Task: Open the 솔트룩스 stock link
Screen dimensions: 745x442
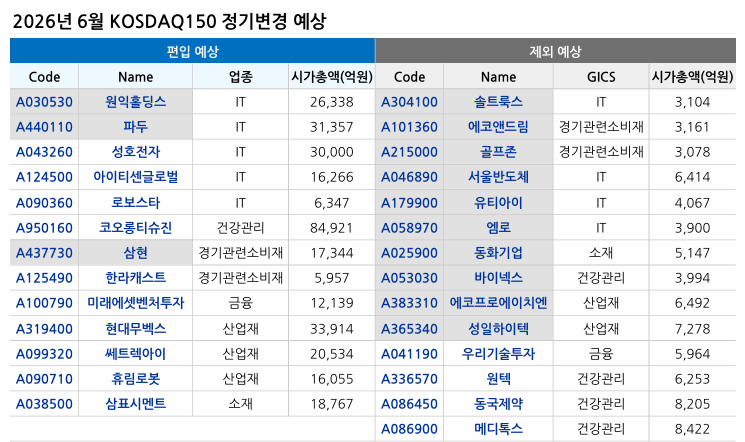Action: coord(498,102)
